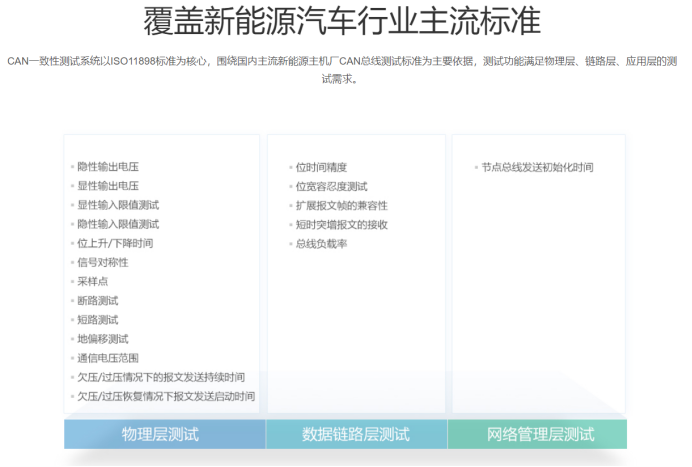The width and height of the screenshot is (692, 467).
Task: Click the 显性输出电压 entry
Action: pos(108,186)
